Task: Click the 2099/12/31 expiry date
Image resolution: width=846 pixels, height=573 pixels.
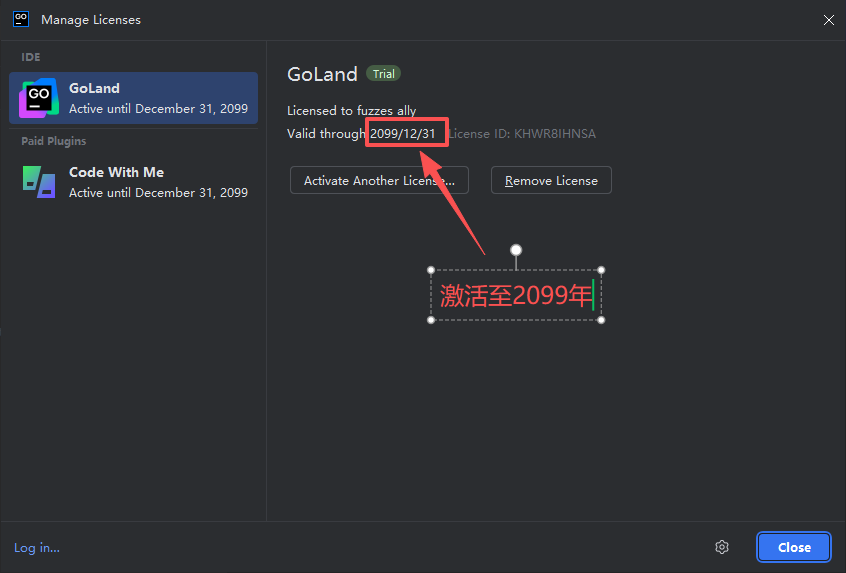Action: click(403, 134)
